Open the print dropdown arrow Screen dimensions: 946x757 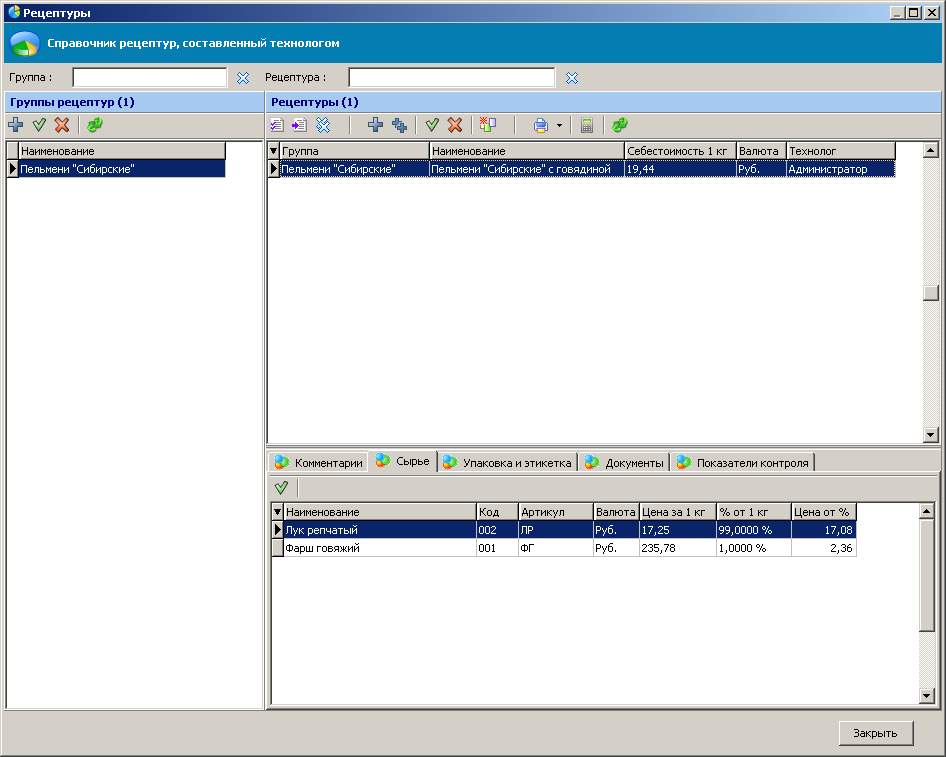560,126
